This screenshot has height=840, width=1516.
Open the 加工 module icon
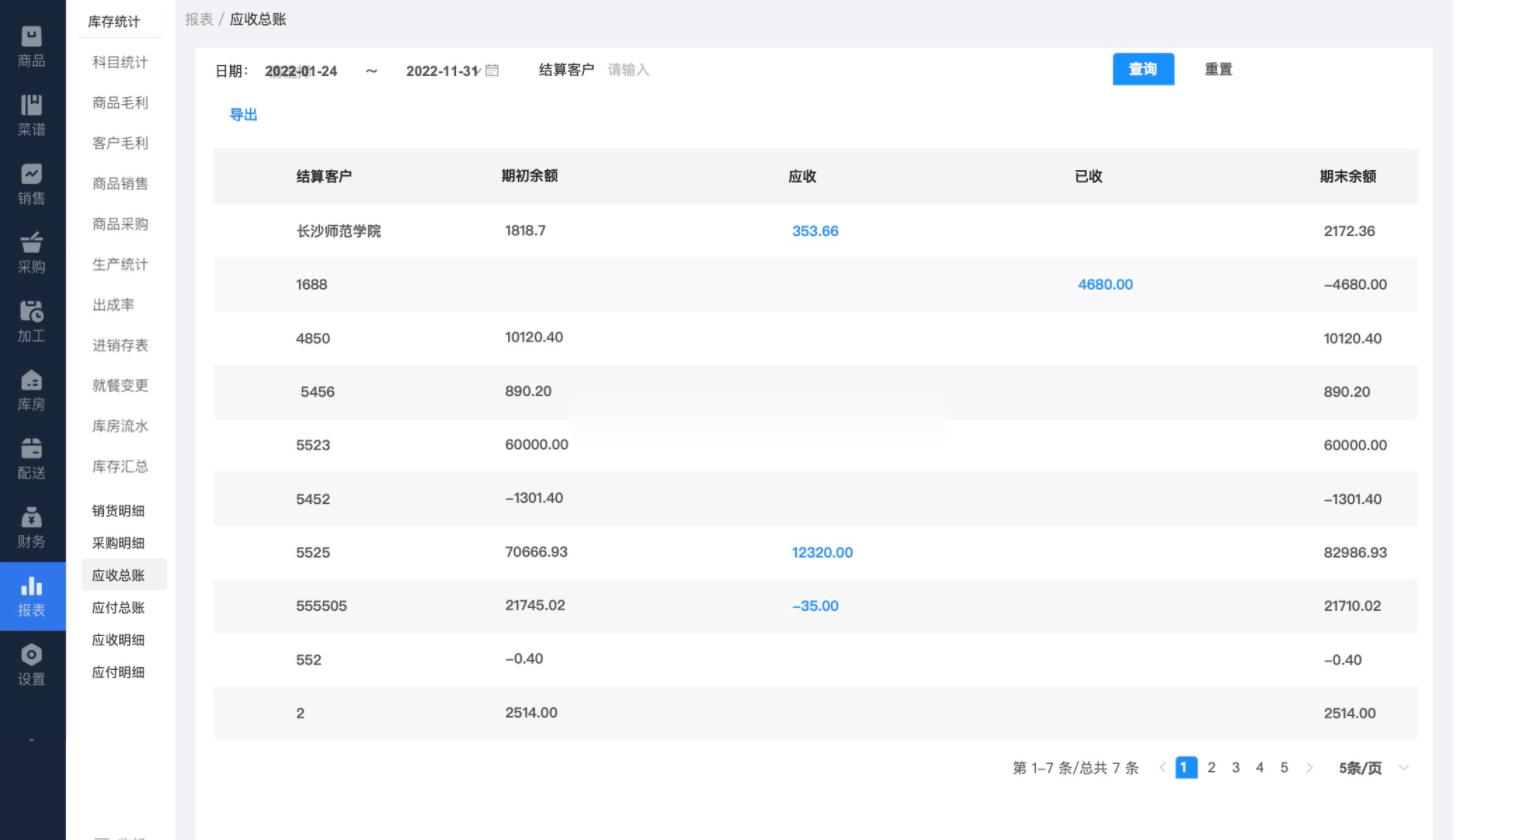coord(32,312)
